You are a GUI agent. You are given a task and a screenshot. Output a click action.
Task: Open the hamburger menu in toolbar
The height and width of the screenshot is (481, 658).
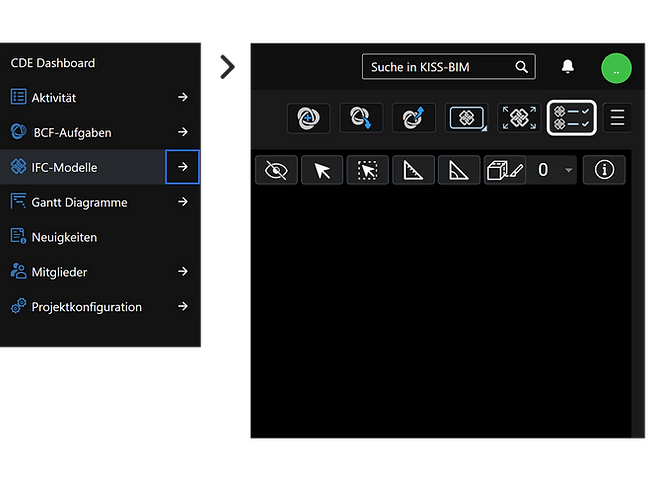(617, 118)
